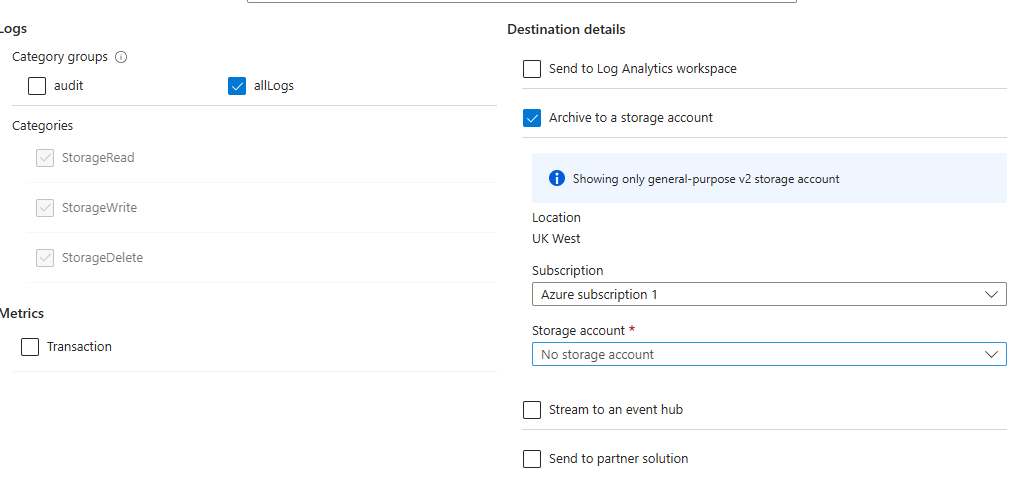Uncheck the allLogs category group
This screenshot has height=478, width=1021.
click(237, 85)
